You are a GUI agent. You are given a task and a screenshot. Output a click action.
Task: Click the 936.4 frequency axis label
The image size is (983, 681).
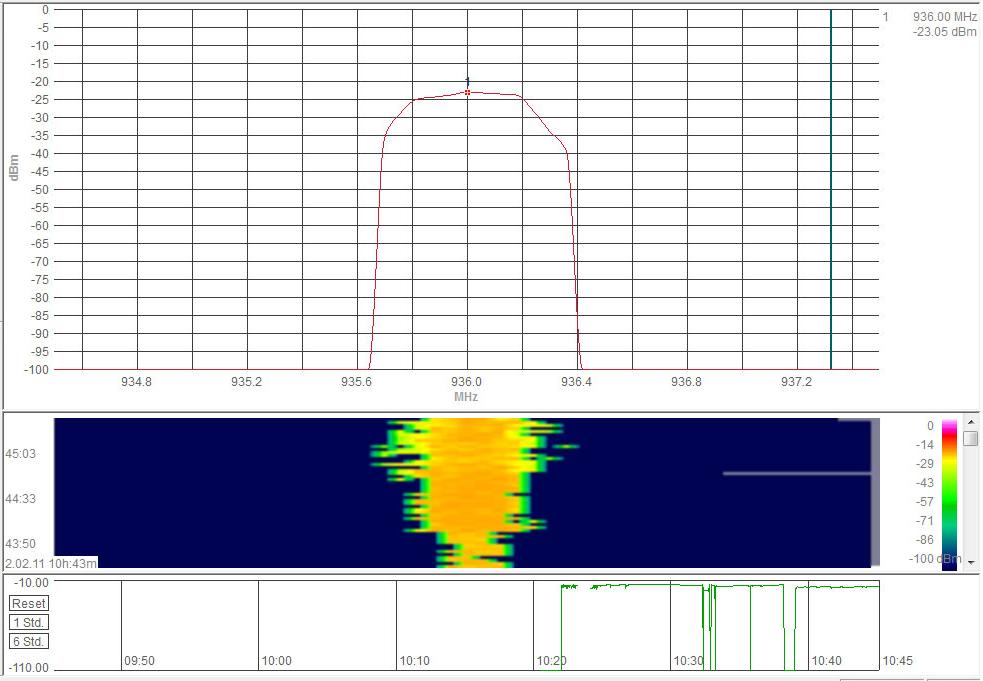[576, 382]
